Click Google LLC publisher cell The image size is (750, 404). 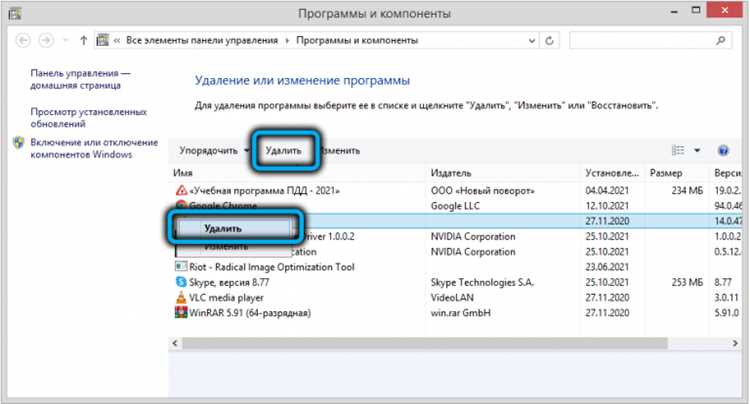pos(455,206)
